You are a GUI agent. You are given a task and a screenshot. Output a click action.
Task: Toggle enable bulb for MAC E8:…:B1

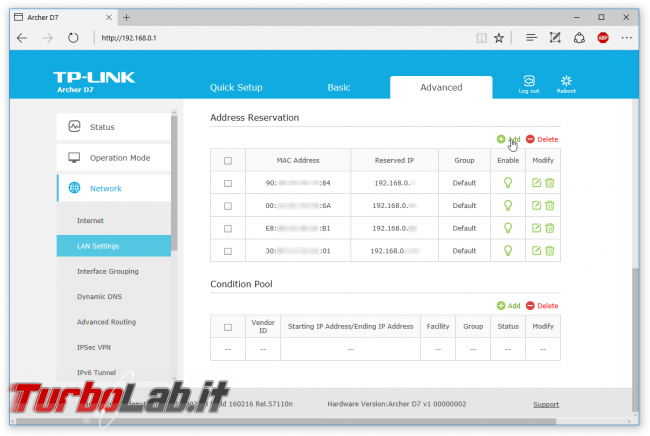(508, 228)
